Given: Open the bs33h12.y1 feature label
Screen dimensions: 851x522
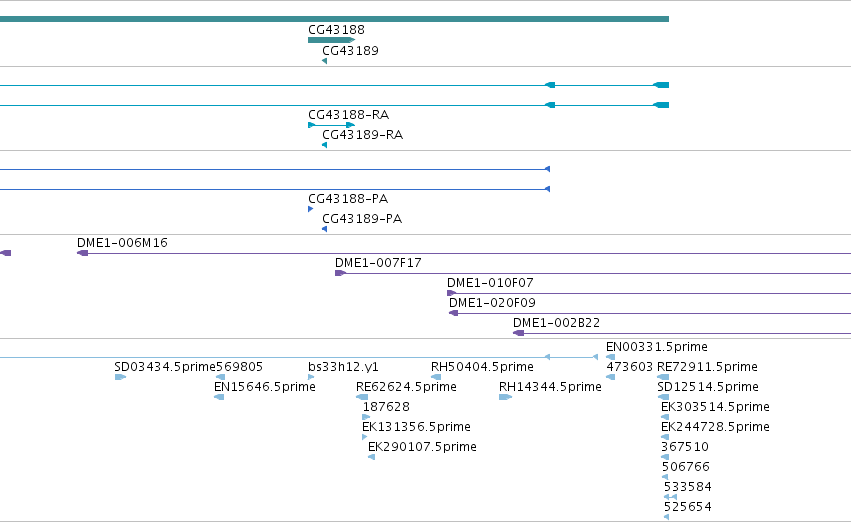Looking at the screenshot, I should (344, 367).
